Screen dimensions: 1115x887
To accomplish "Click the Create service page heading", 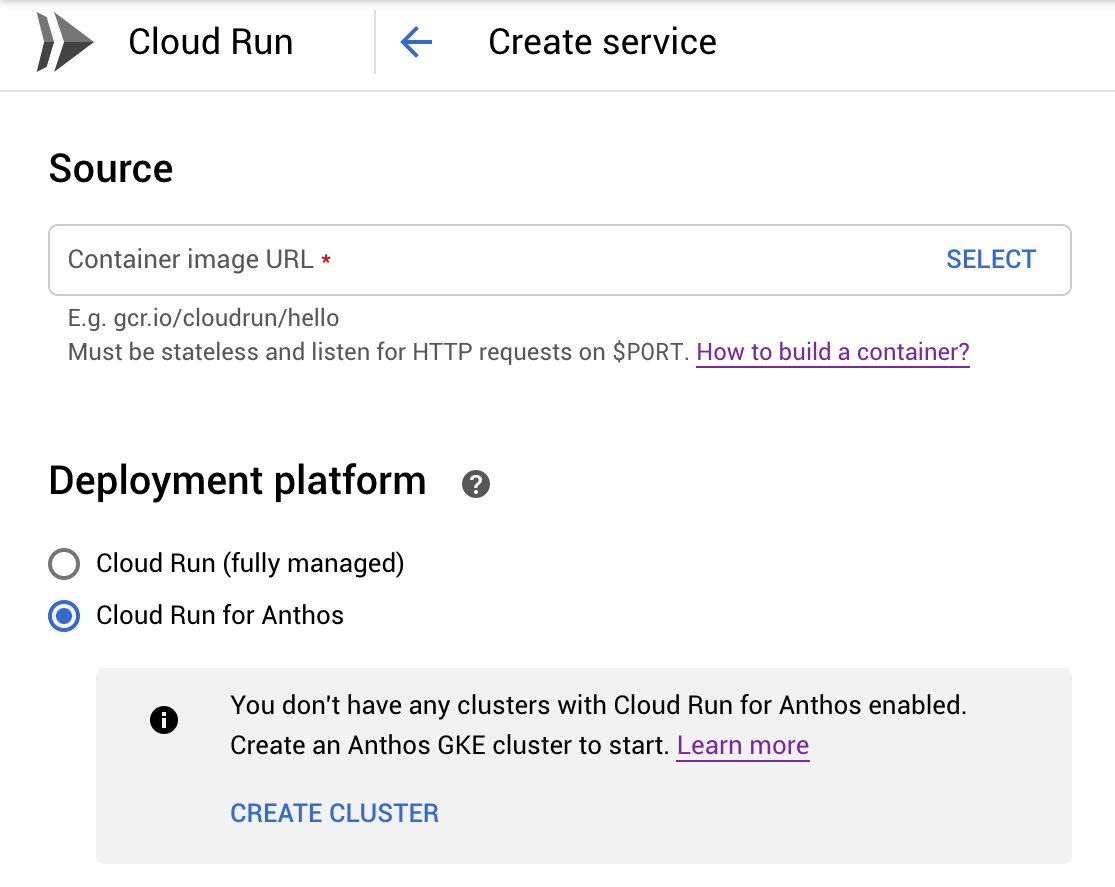I will point(602,42).
